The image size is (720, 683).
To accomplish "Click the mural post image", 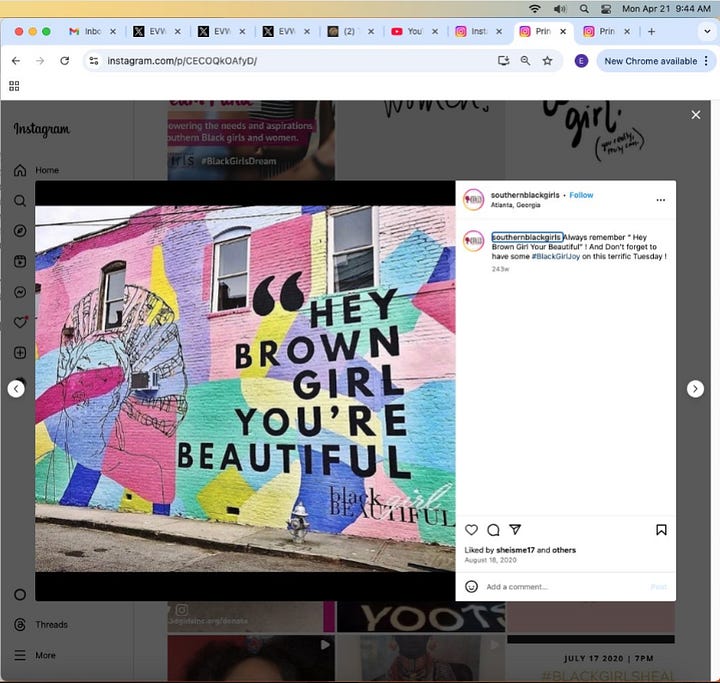I will coord(245,389).
